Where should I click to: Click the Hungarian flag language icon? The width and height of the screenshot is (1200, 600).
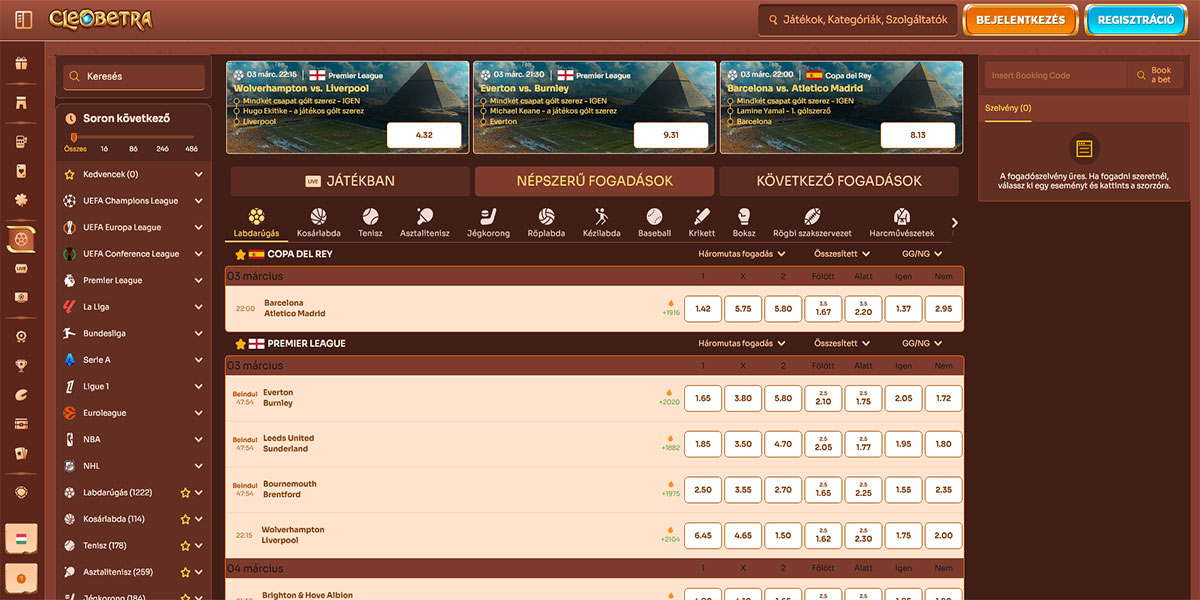point(22,538)
